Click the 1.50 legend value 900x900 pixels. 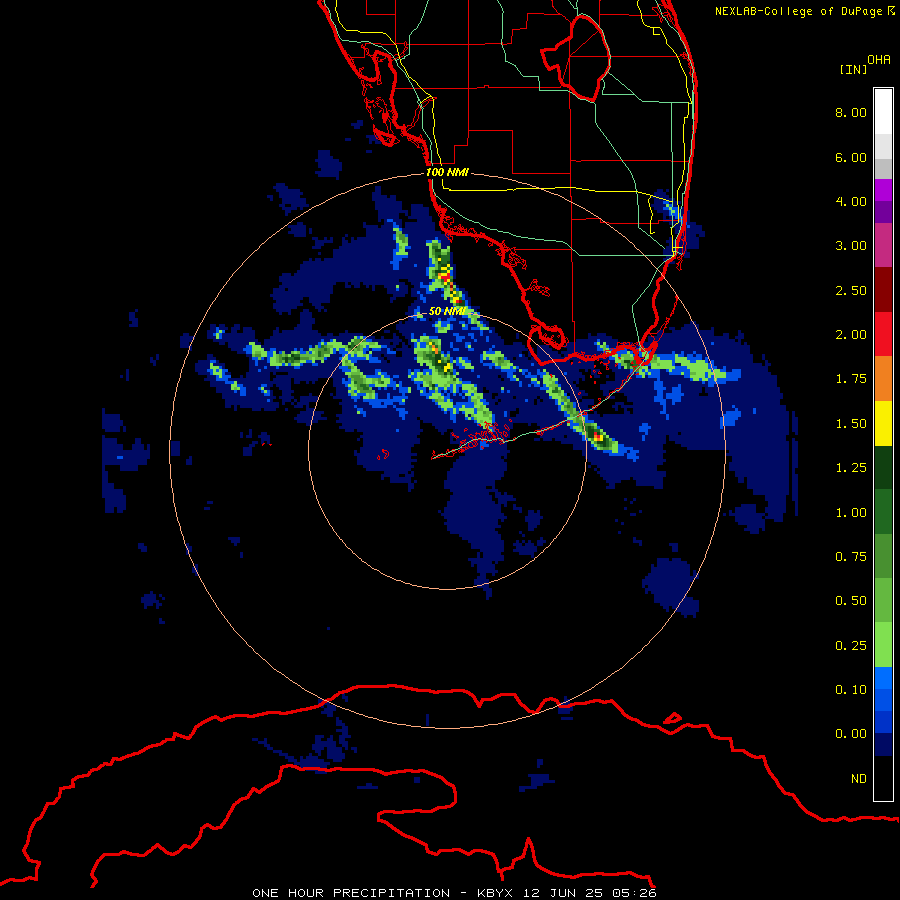851,424
